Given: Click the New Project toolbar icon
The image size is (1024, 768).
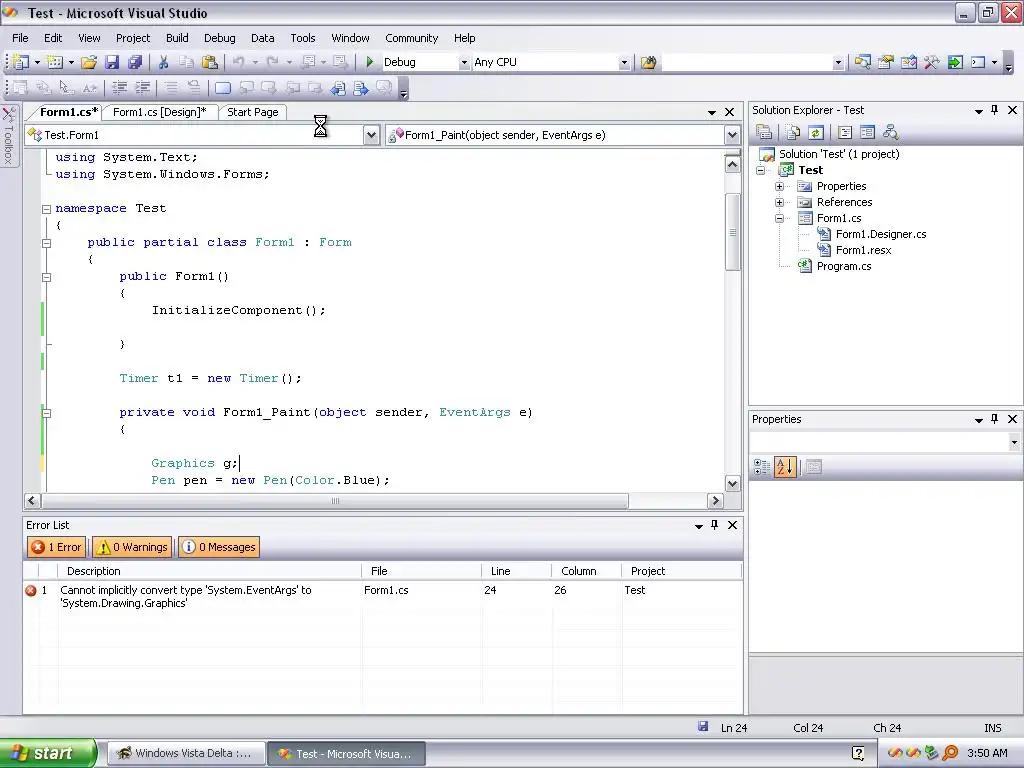Looking at the screenshot, I should pyautogui.click(x=21, y=62).
